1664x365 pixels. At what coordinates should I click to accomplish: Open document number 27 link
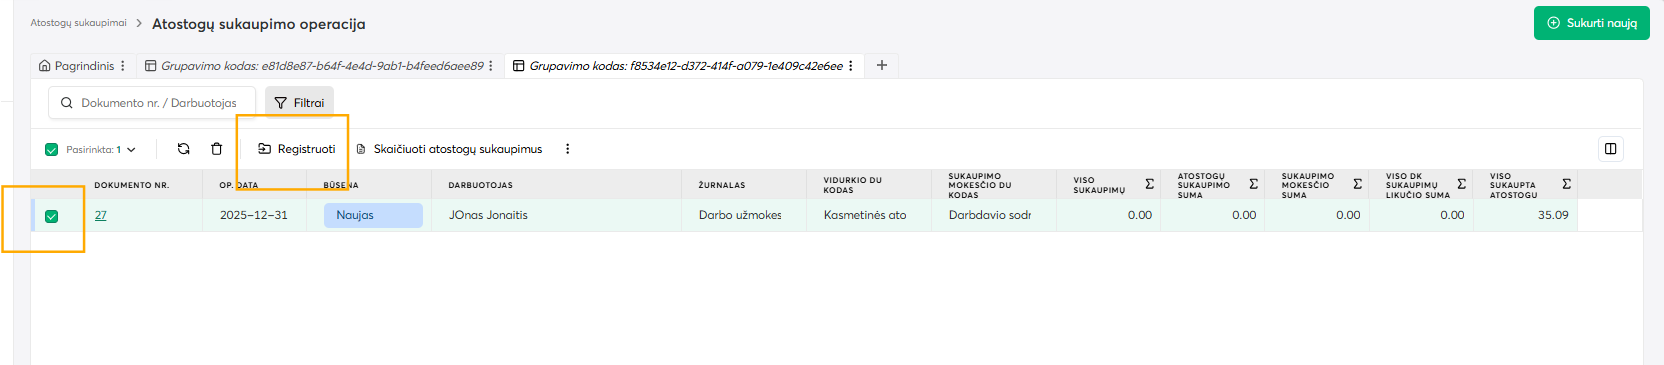[101, 215]
